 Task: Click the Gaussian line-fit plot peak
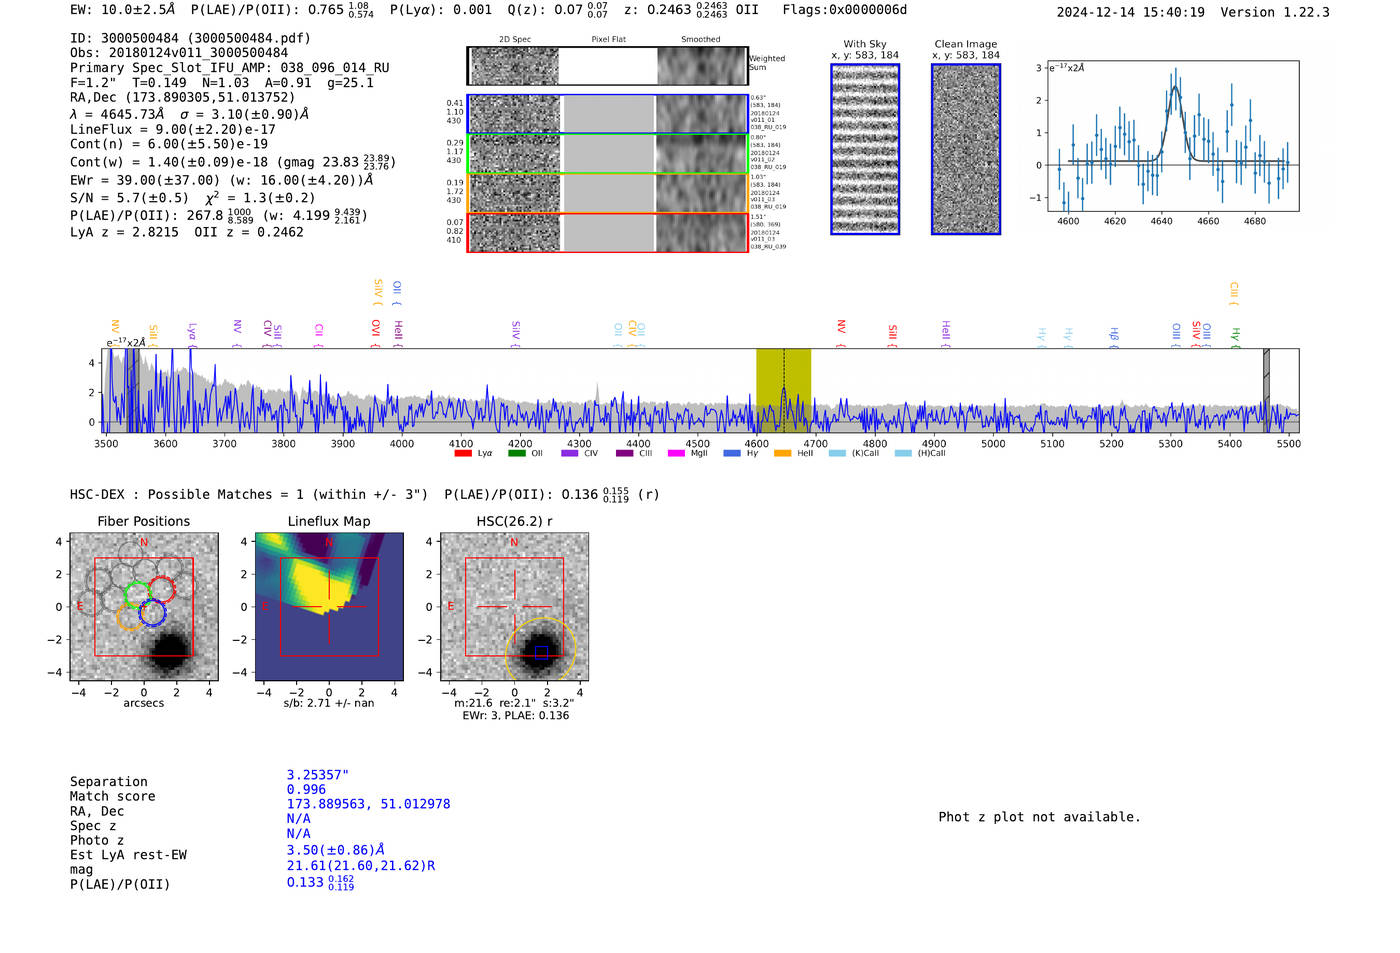(x=1175, y=89)
